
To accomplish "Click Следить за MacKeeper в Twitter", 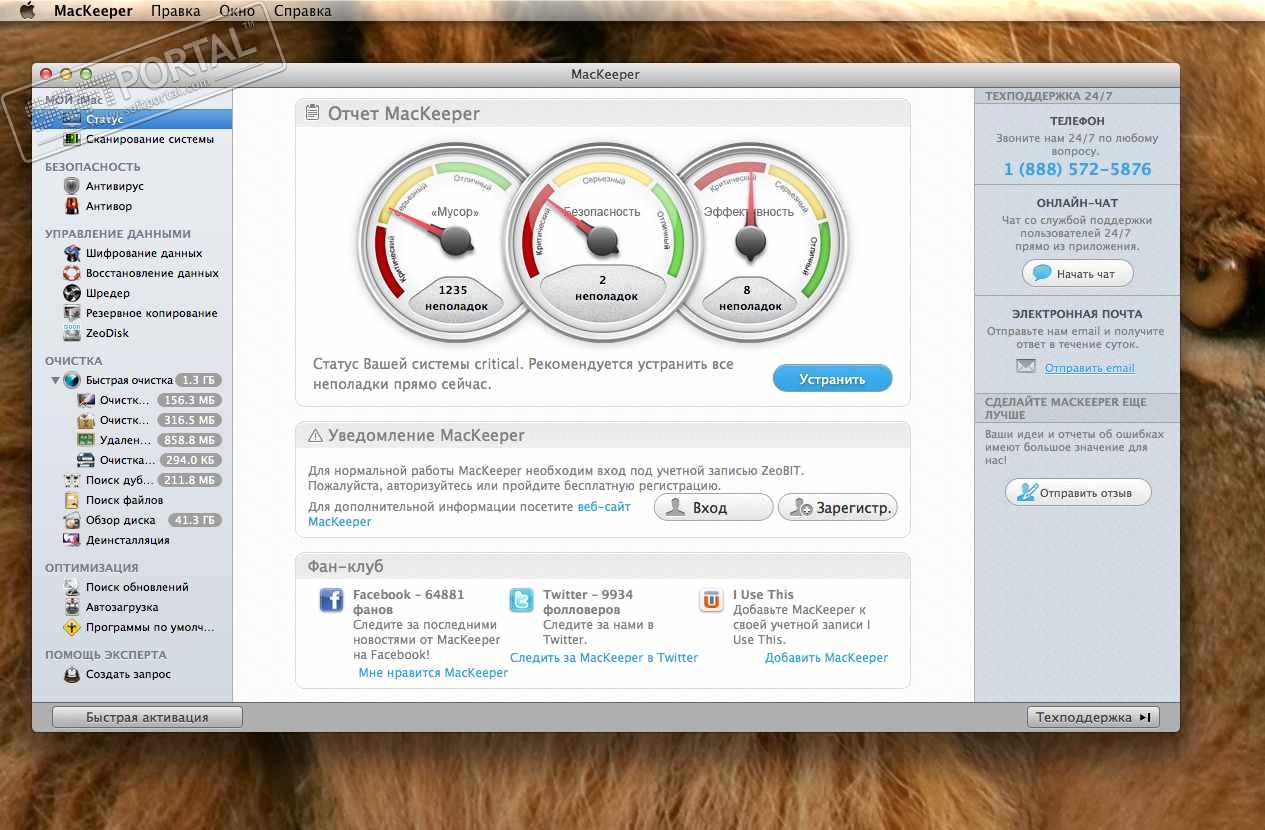I will click(604, 657).
